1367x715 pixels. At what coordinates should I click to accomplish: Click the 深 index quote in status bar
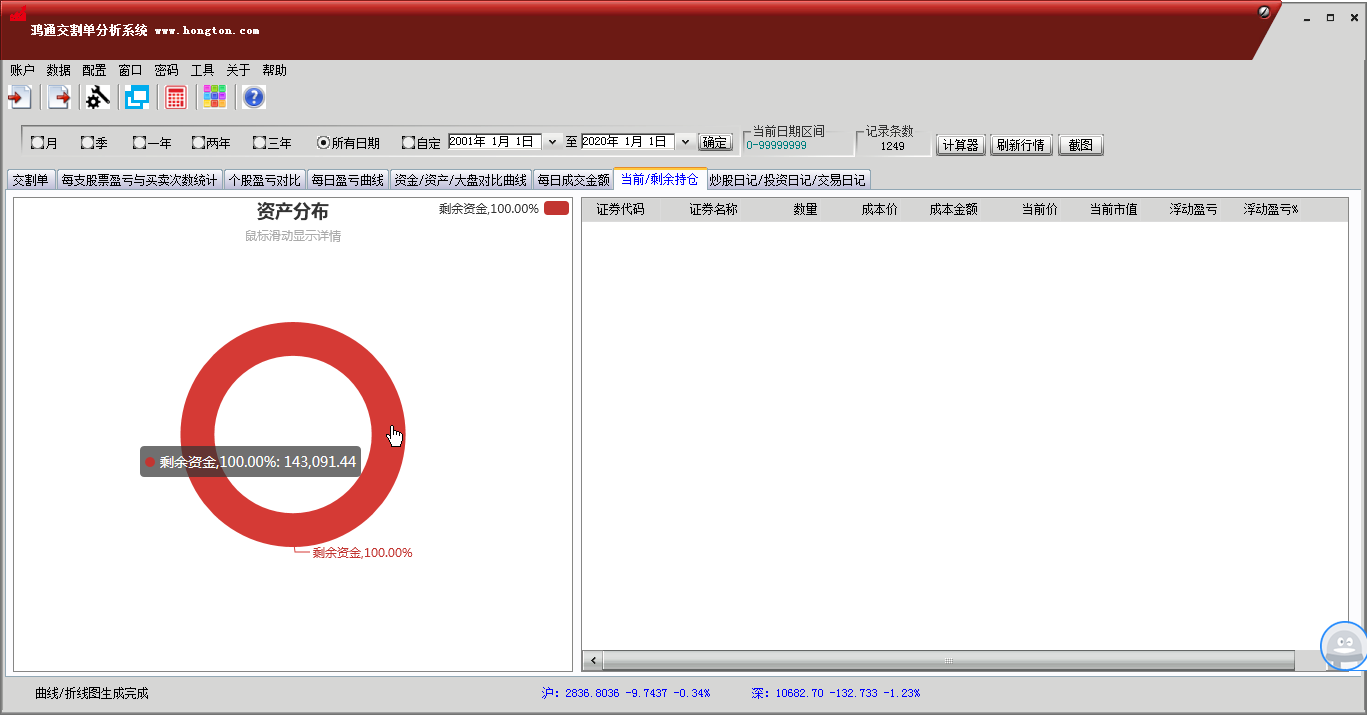[x=835, y=693]
